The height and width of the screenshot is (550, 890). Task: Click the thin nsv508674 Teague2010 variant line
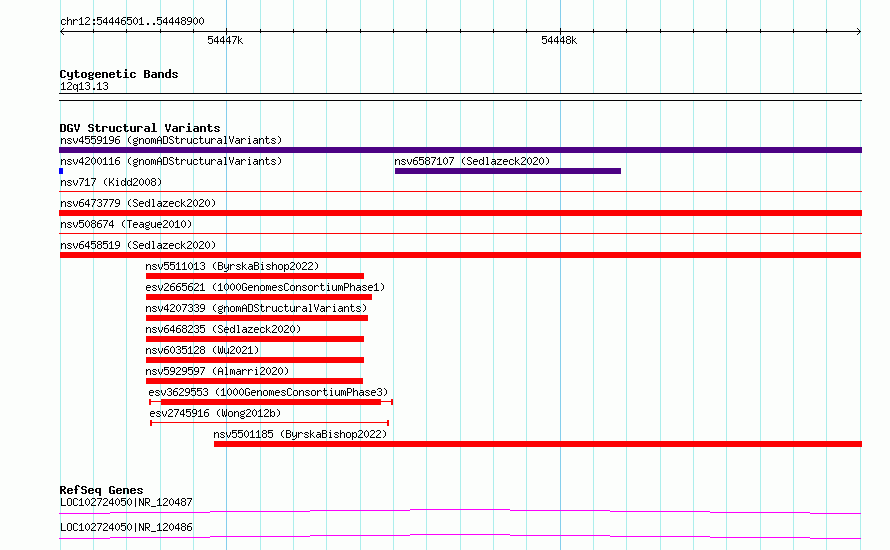click(460, 234)
